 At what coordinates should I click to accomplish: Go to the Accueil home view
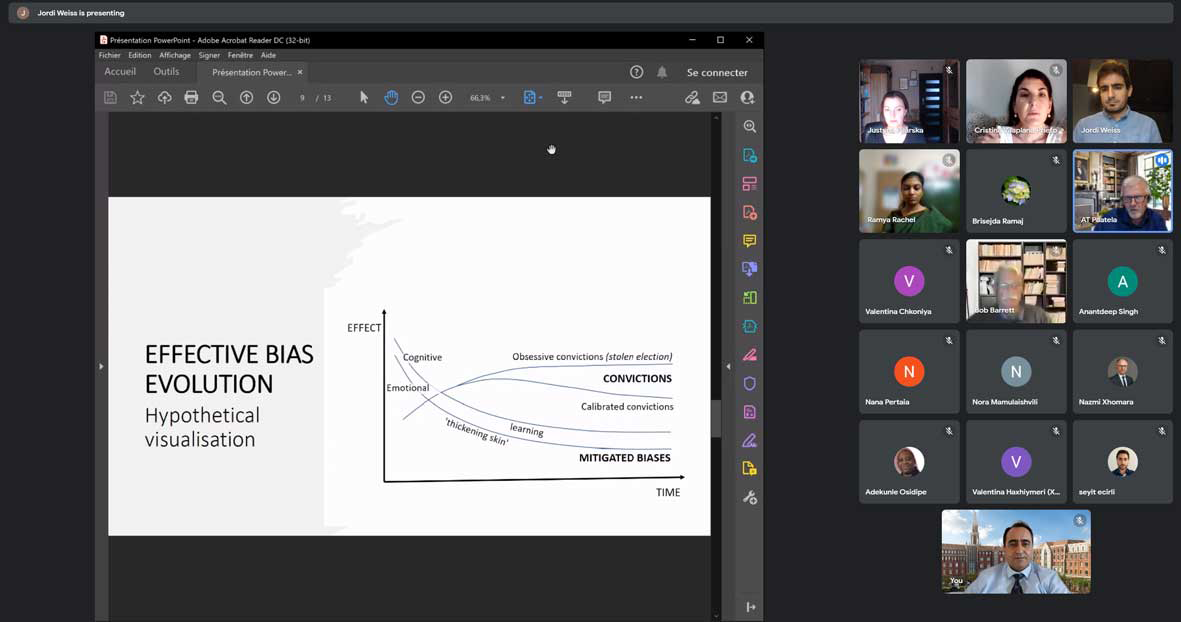(x=120, y=72)
